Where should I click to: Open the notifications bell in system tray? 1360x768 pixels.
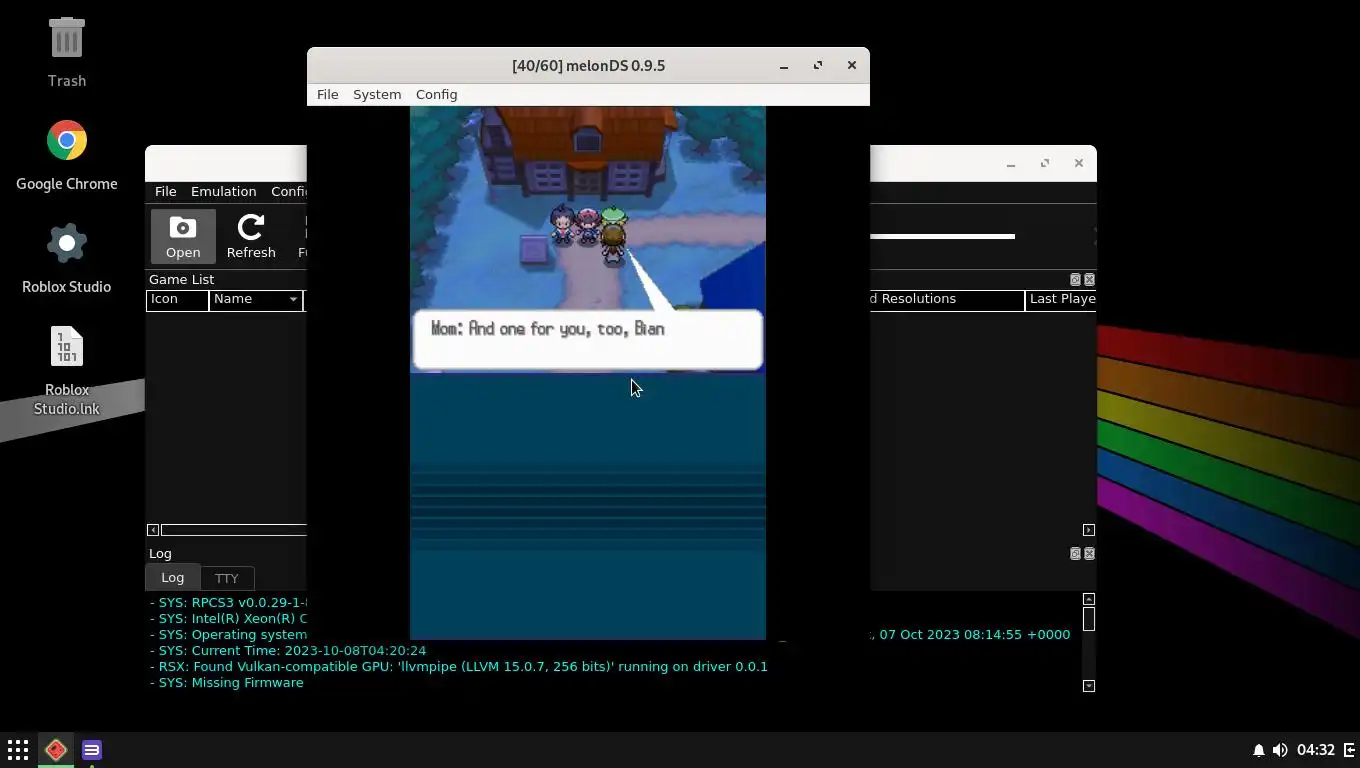click(x=1258, y=750)
